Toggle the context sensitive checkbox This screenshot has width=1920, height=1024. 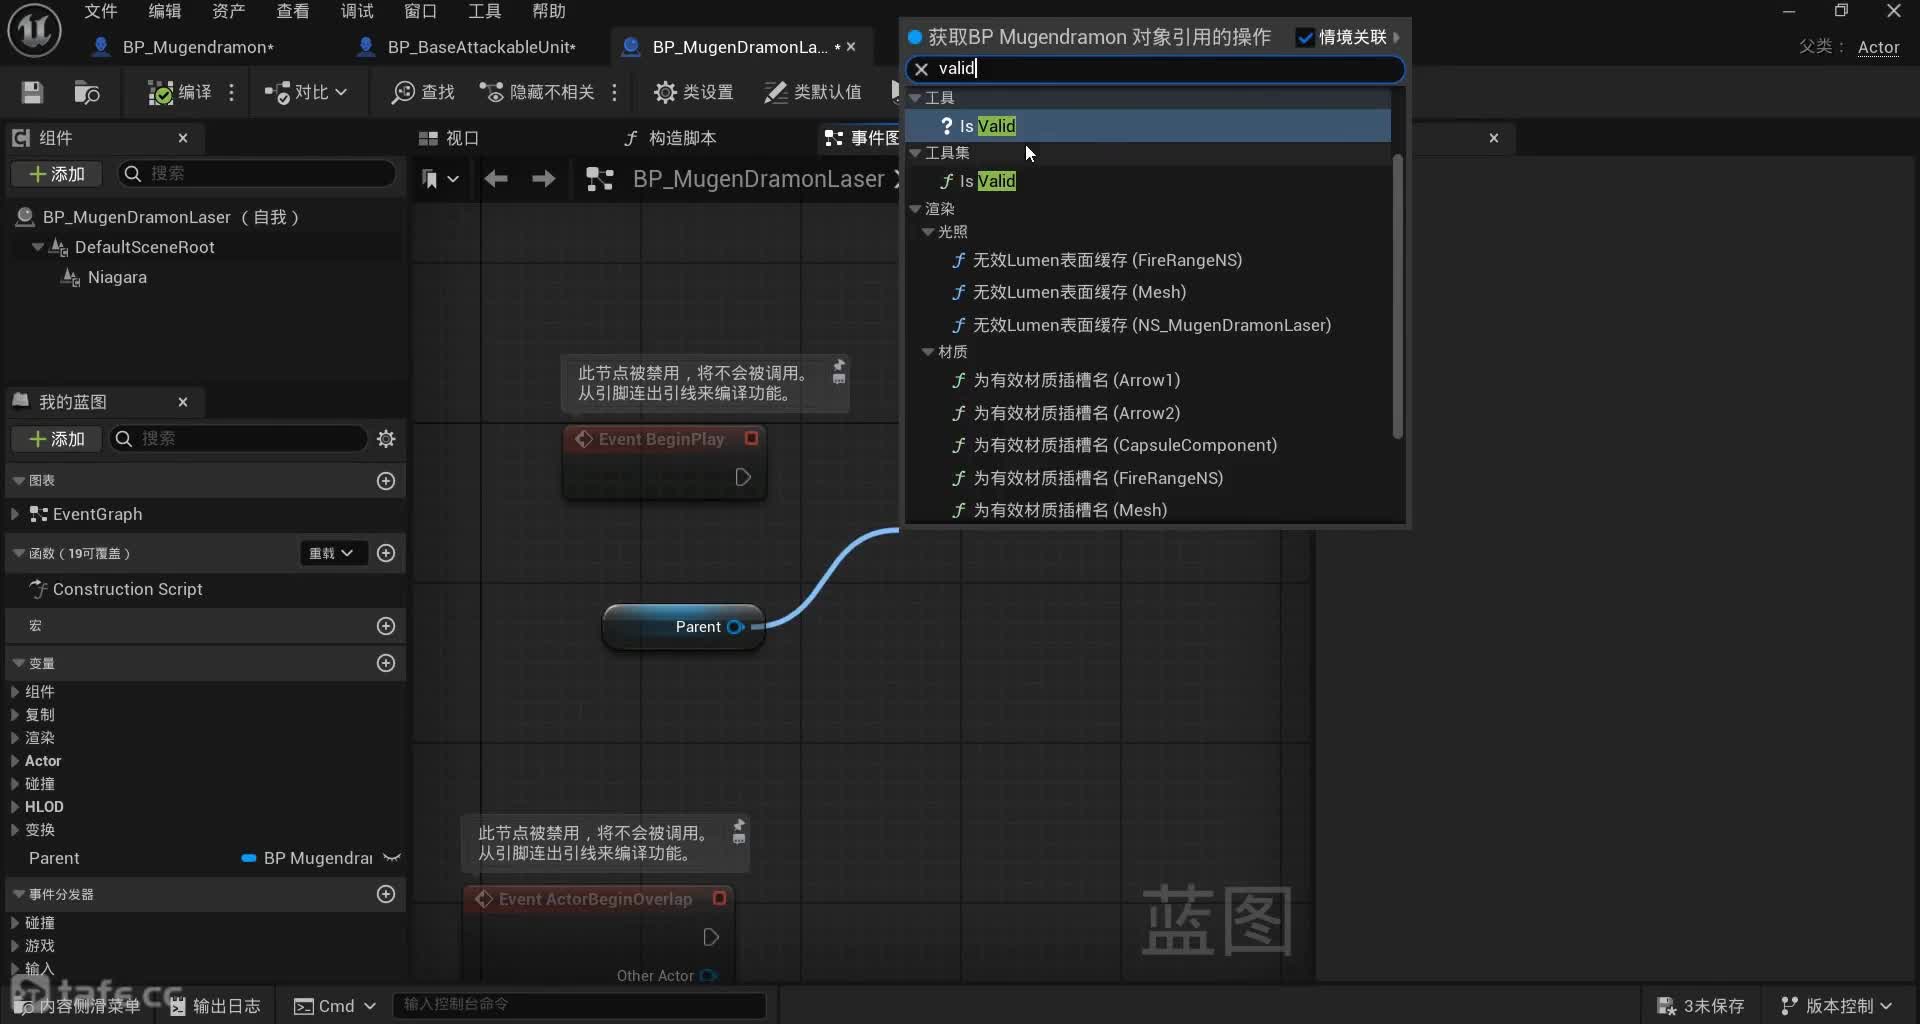[x=1305, y=38]
